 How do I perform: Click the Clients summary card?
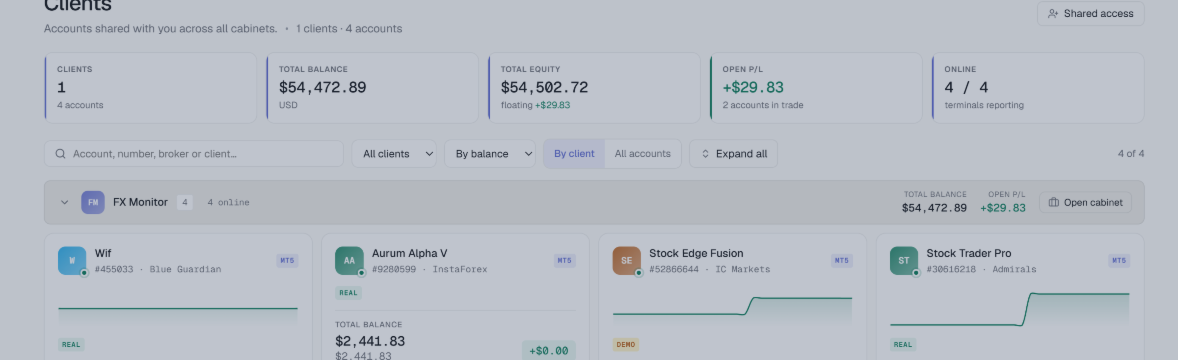(150, 88)
